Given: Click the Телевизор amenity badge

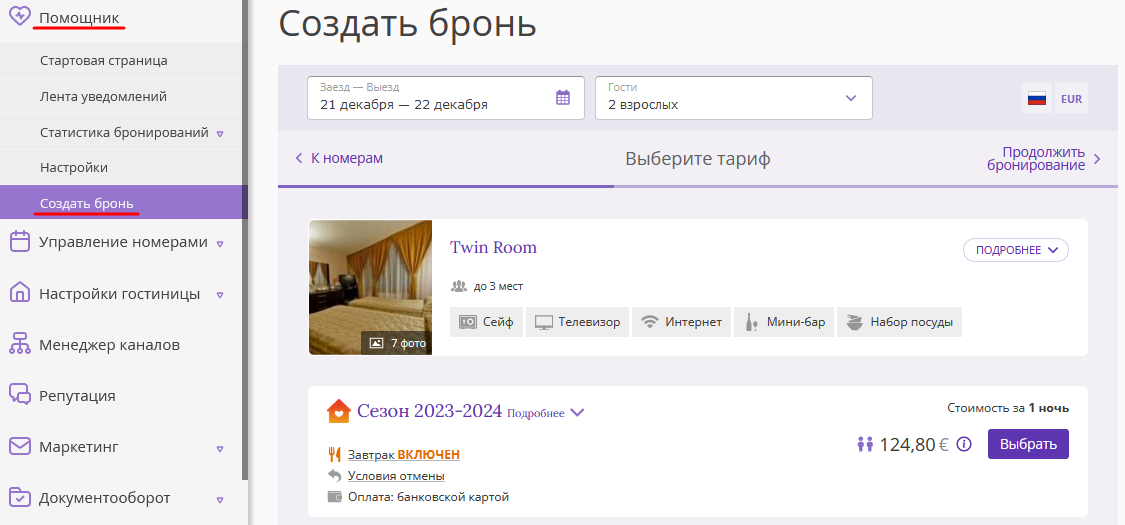Looking at the screenshot, I should click(578, 322).
